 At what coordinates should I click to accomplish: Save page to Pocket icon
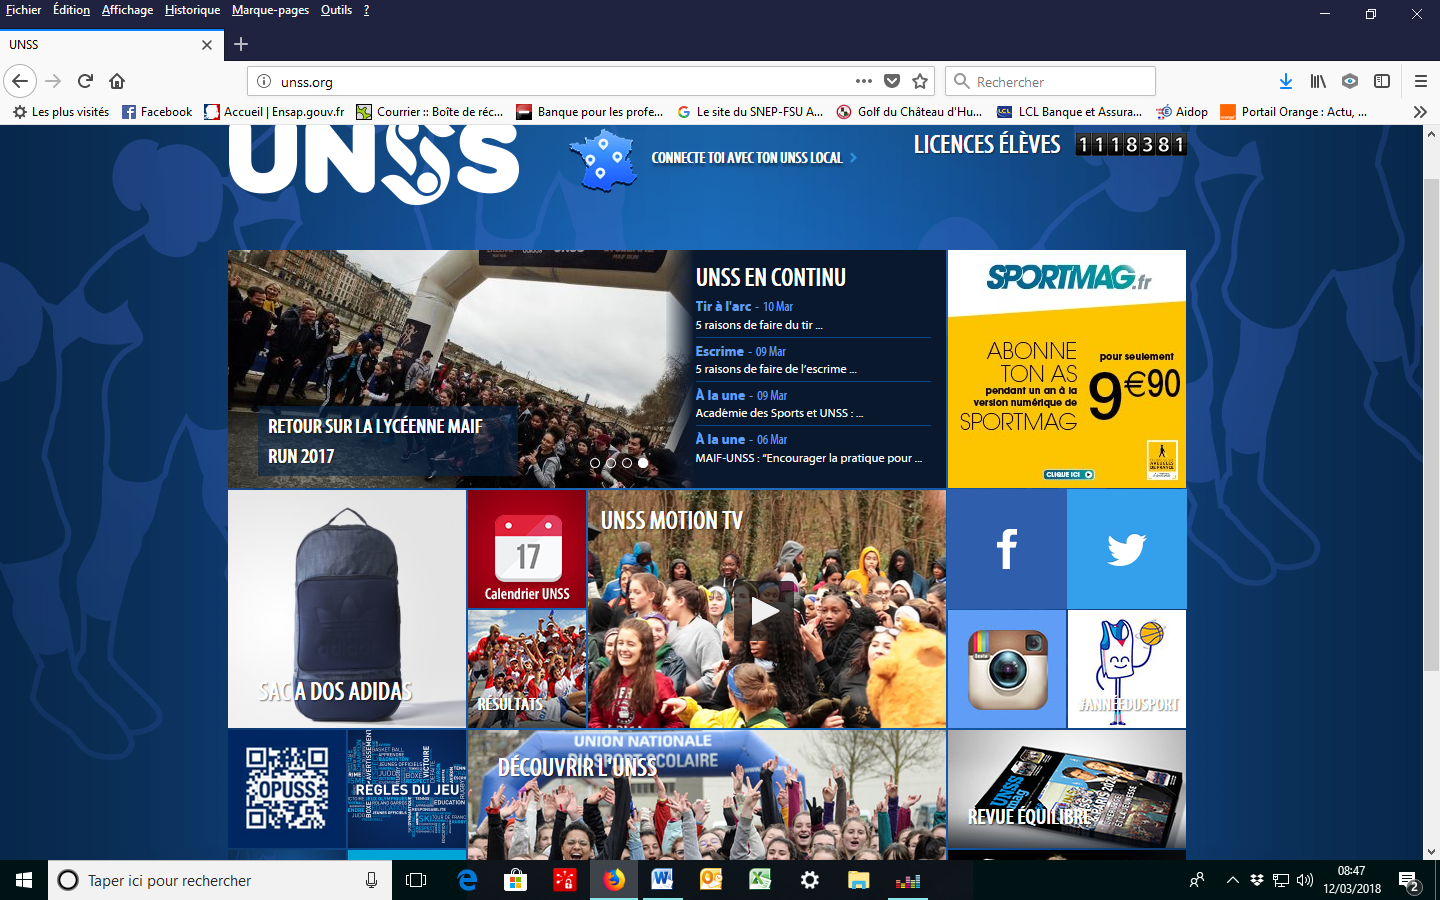point(892,81)
